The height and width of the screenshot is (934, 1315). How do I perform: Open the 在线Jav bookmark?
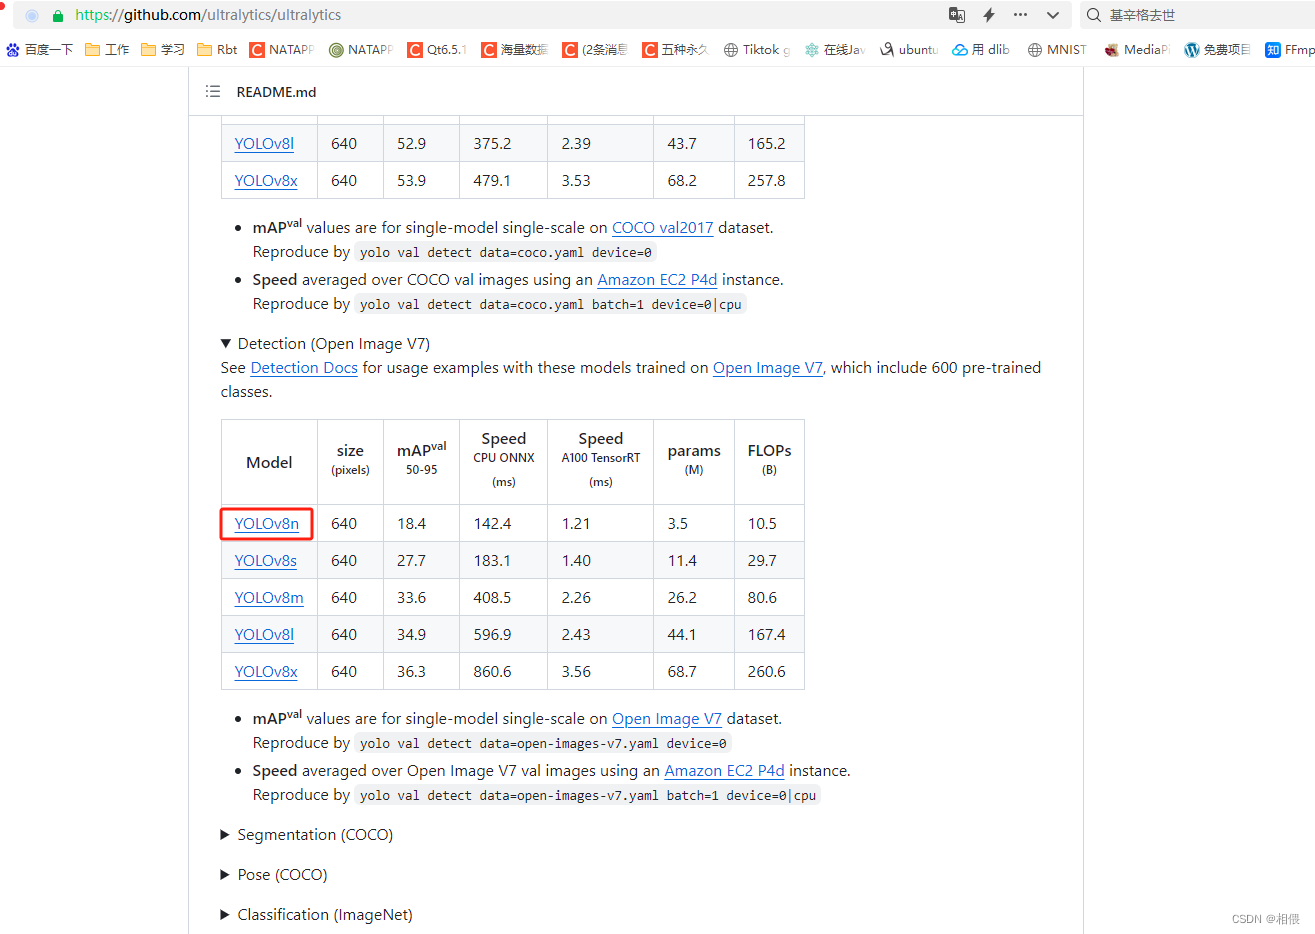coord(835,49)
